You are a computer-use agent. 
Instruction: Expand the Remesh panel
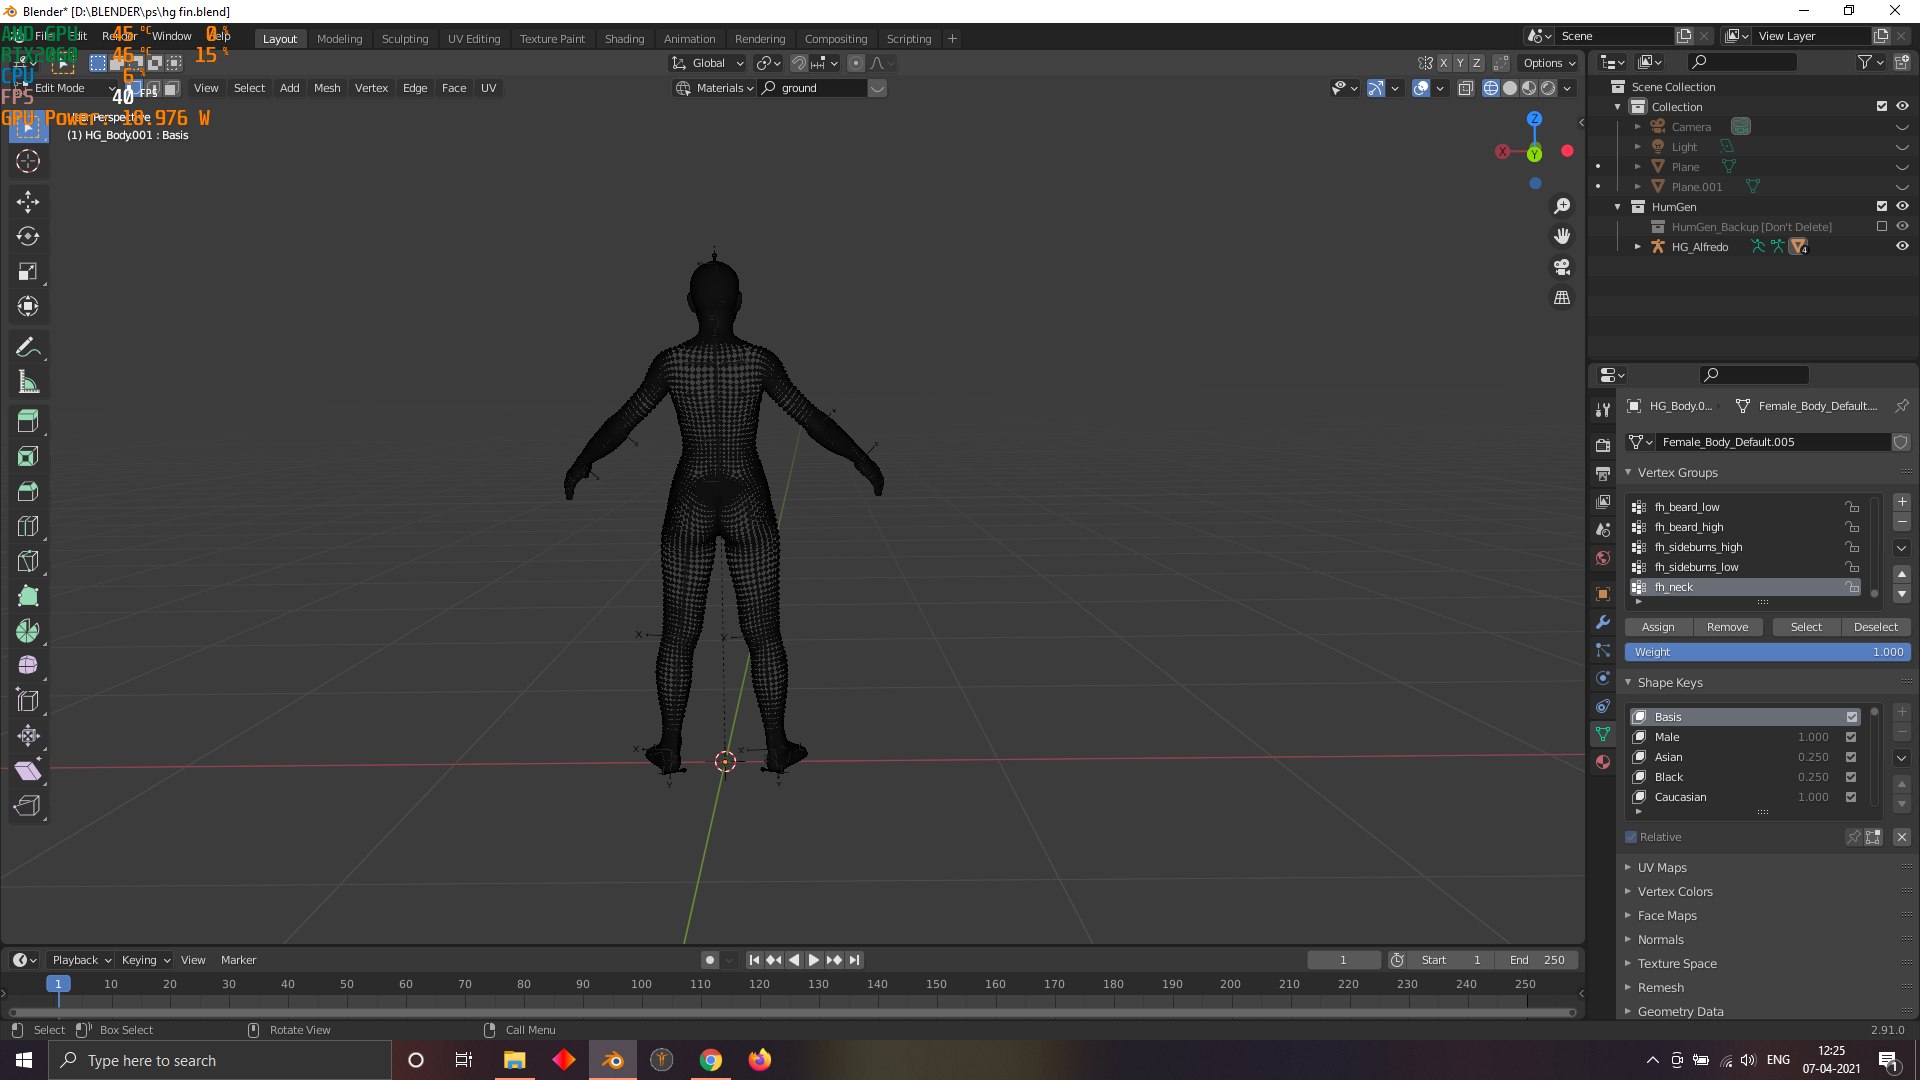point(1660,987)
